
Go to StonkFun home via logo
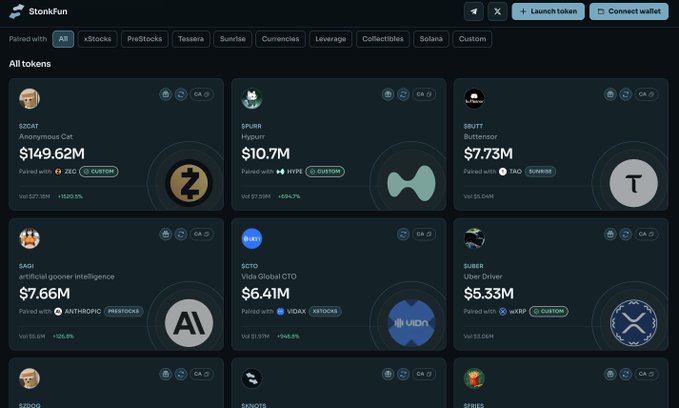[38, 11]
